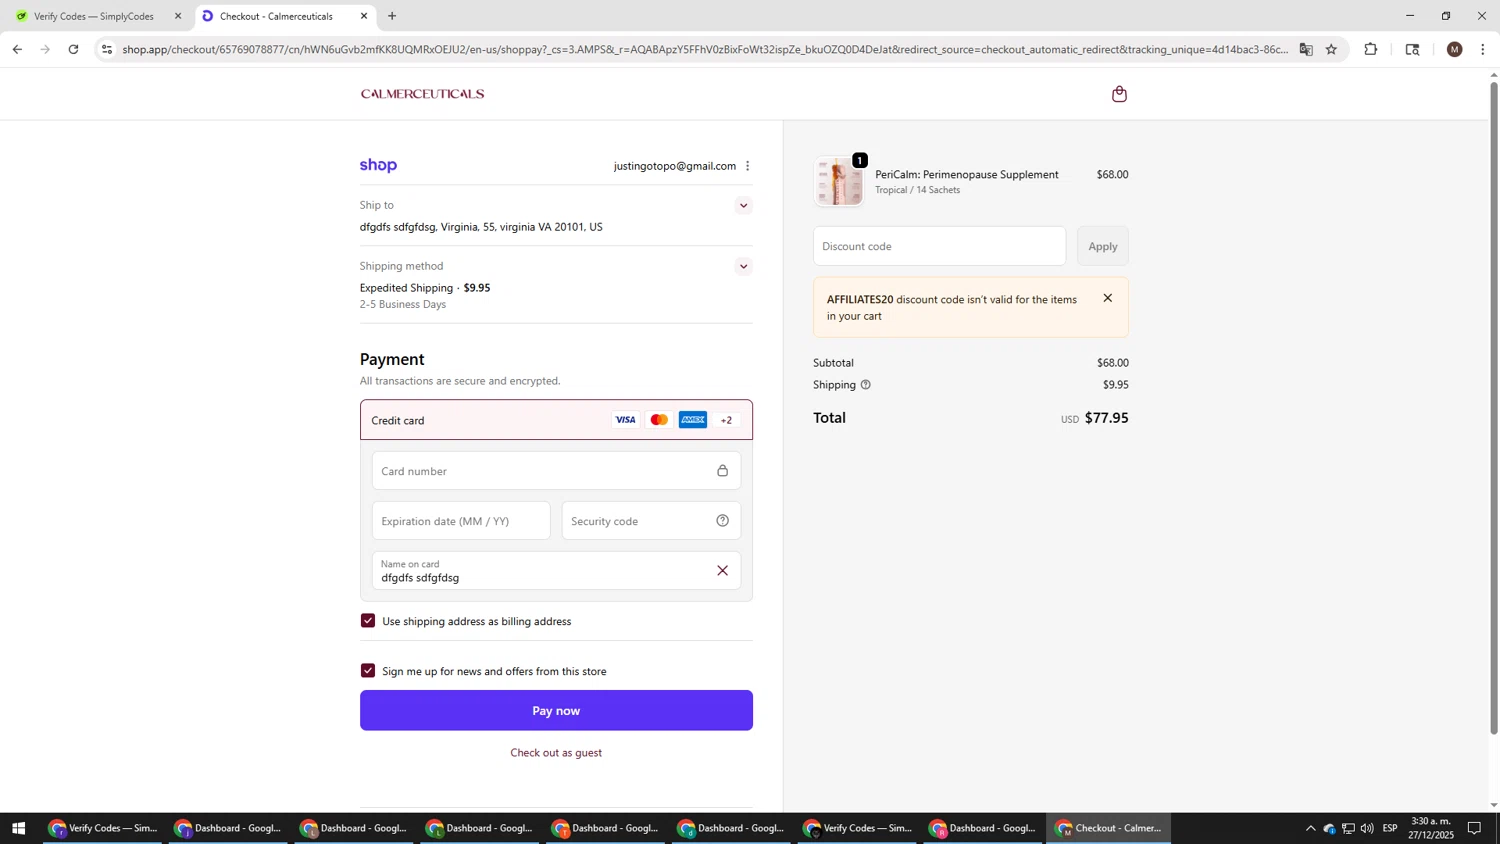Open the translate page icon
This screenshot has width=1500, height=844.
pyautogui.click(x=1306, y=49)
